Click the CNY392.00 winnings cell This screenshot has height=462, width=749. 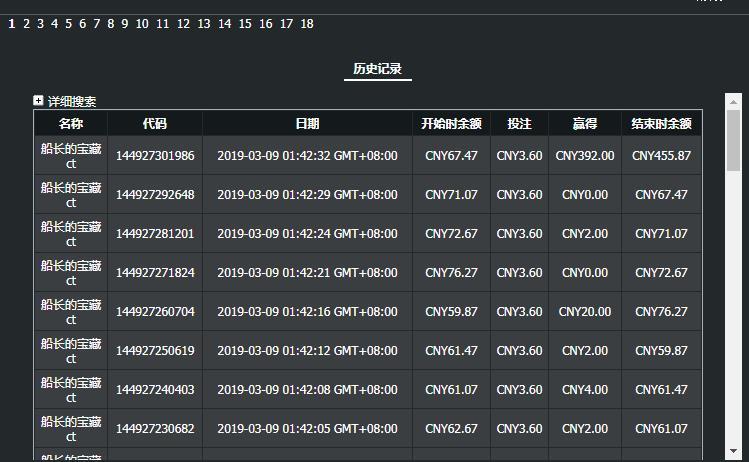(584, 156)
